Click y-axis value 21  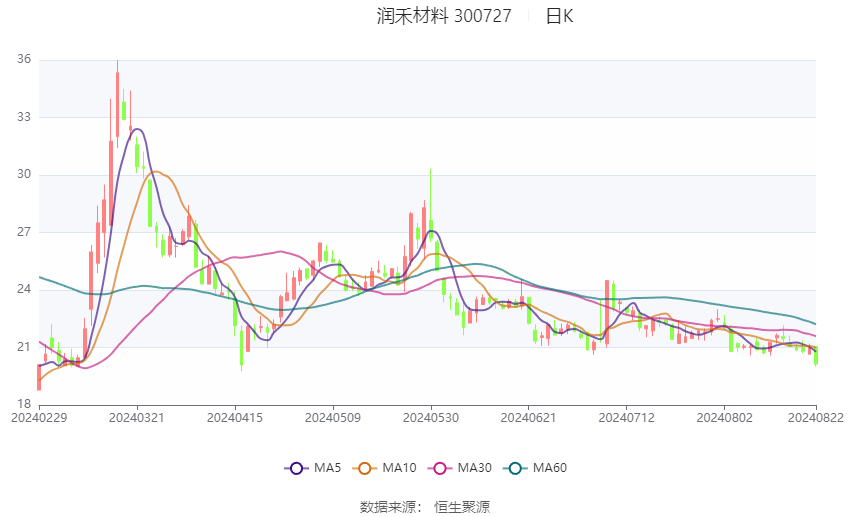[24, 347]
